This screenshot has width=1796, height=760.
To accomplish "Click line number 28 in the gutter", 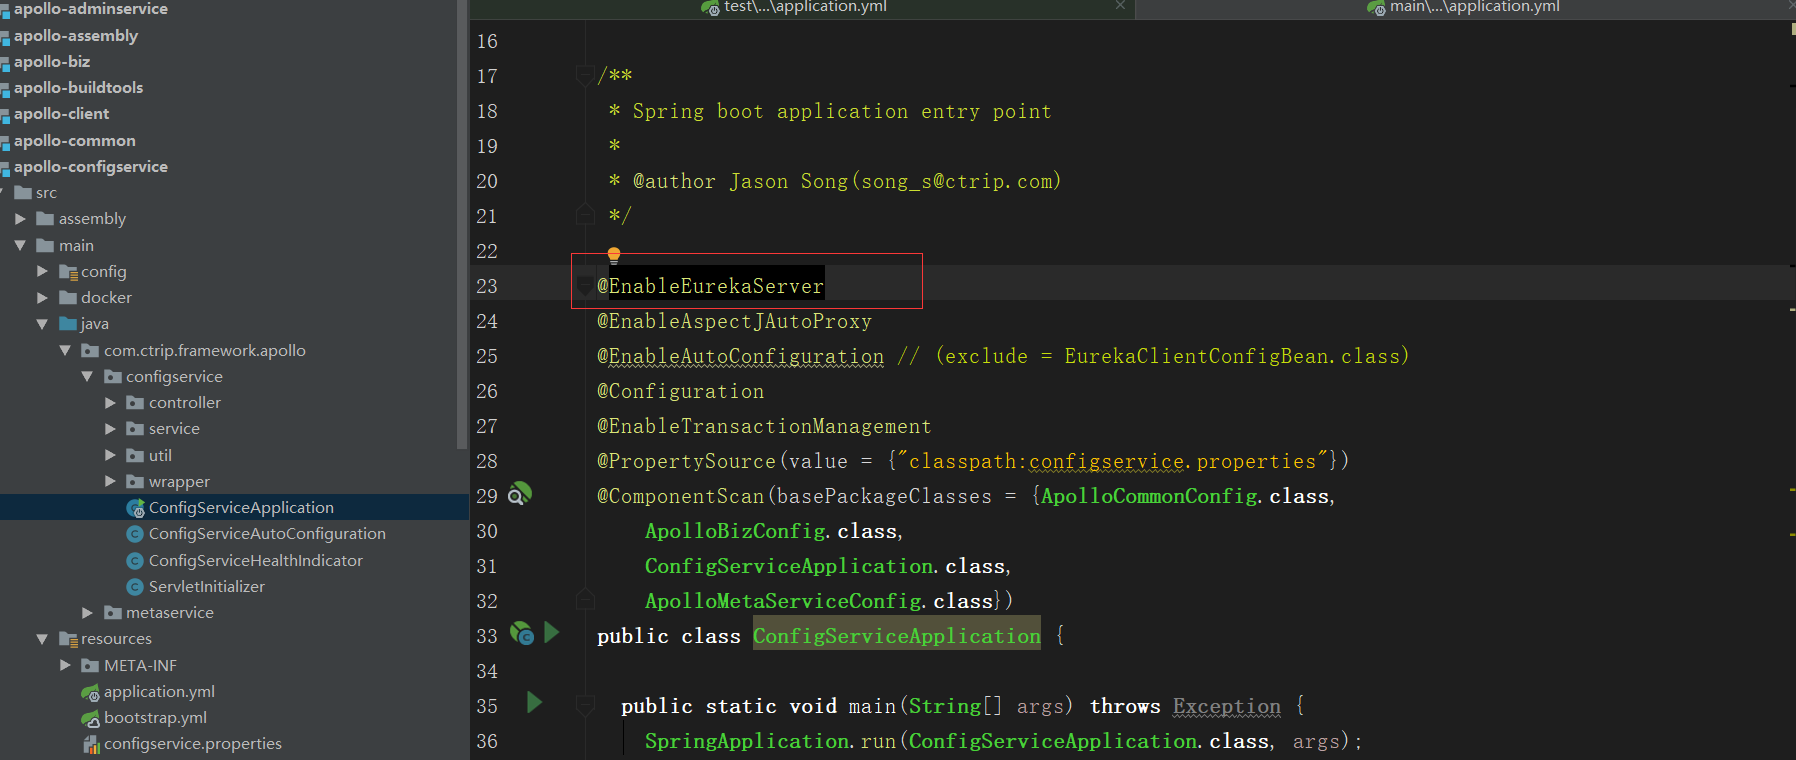I will [487, 461].
